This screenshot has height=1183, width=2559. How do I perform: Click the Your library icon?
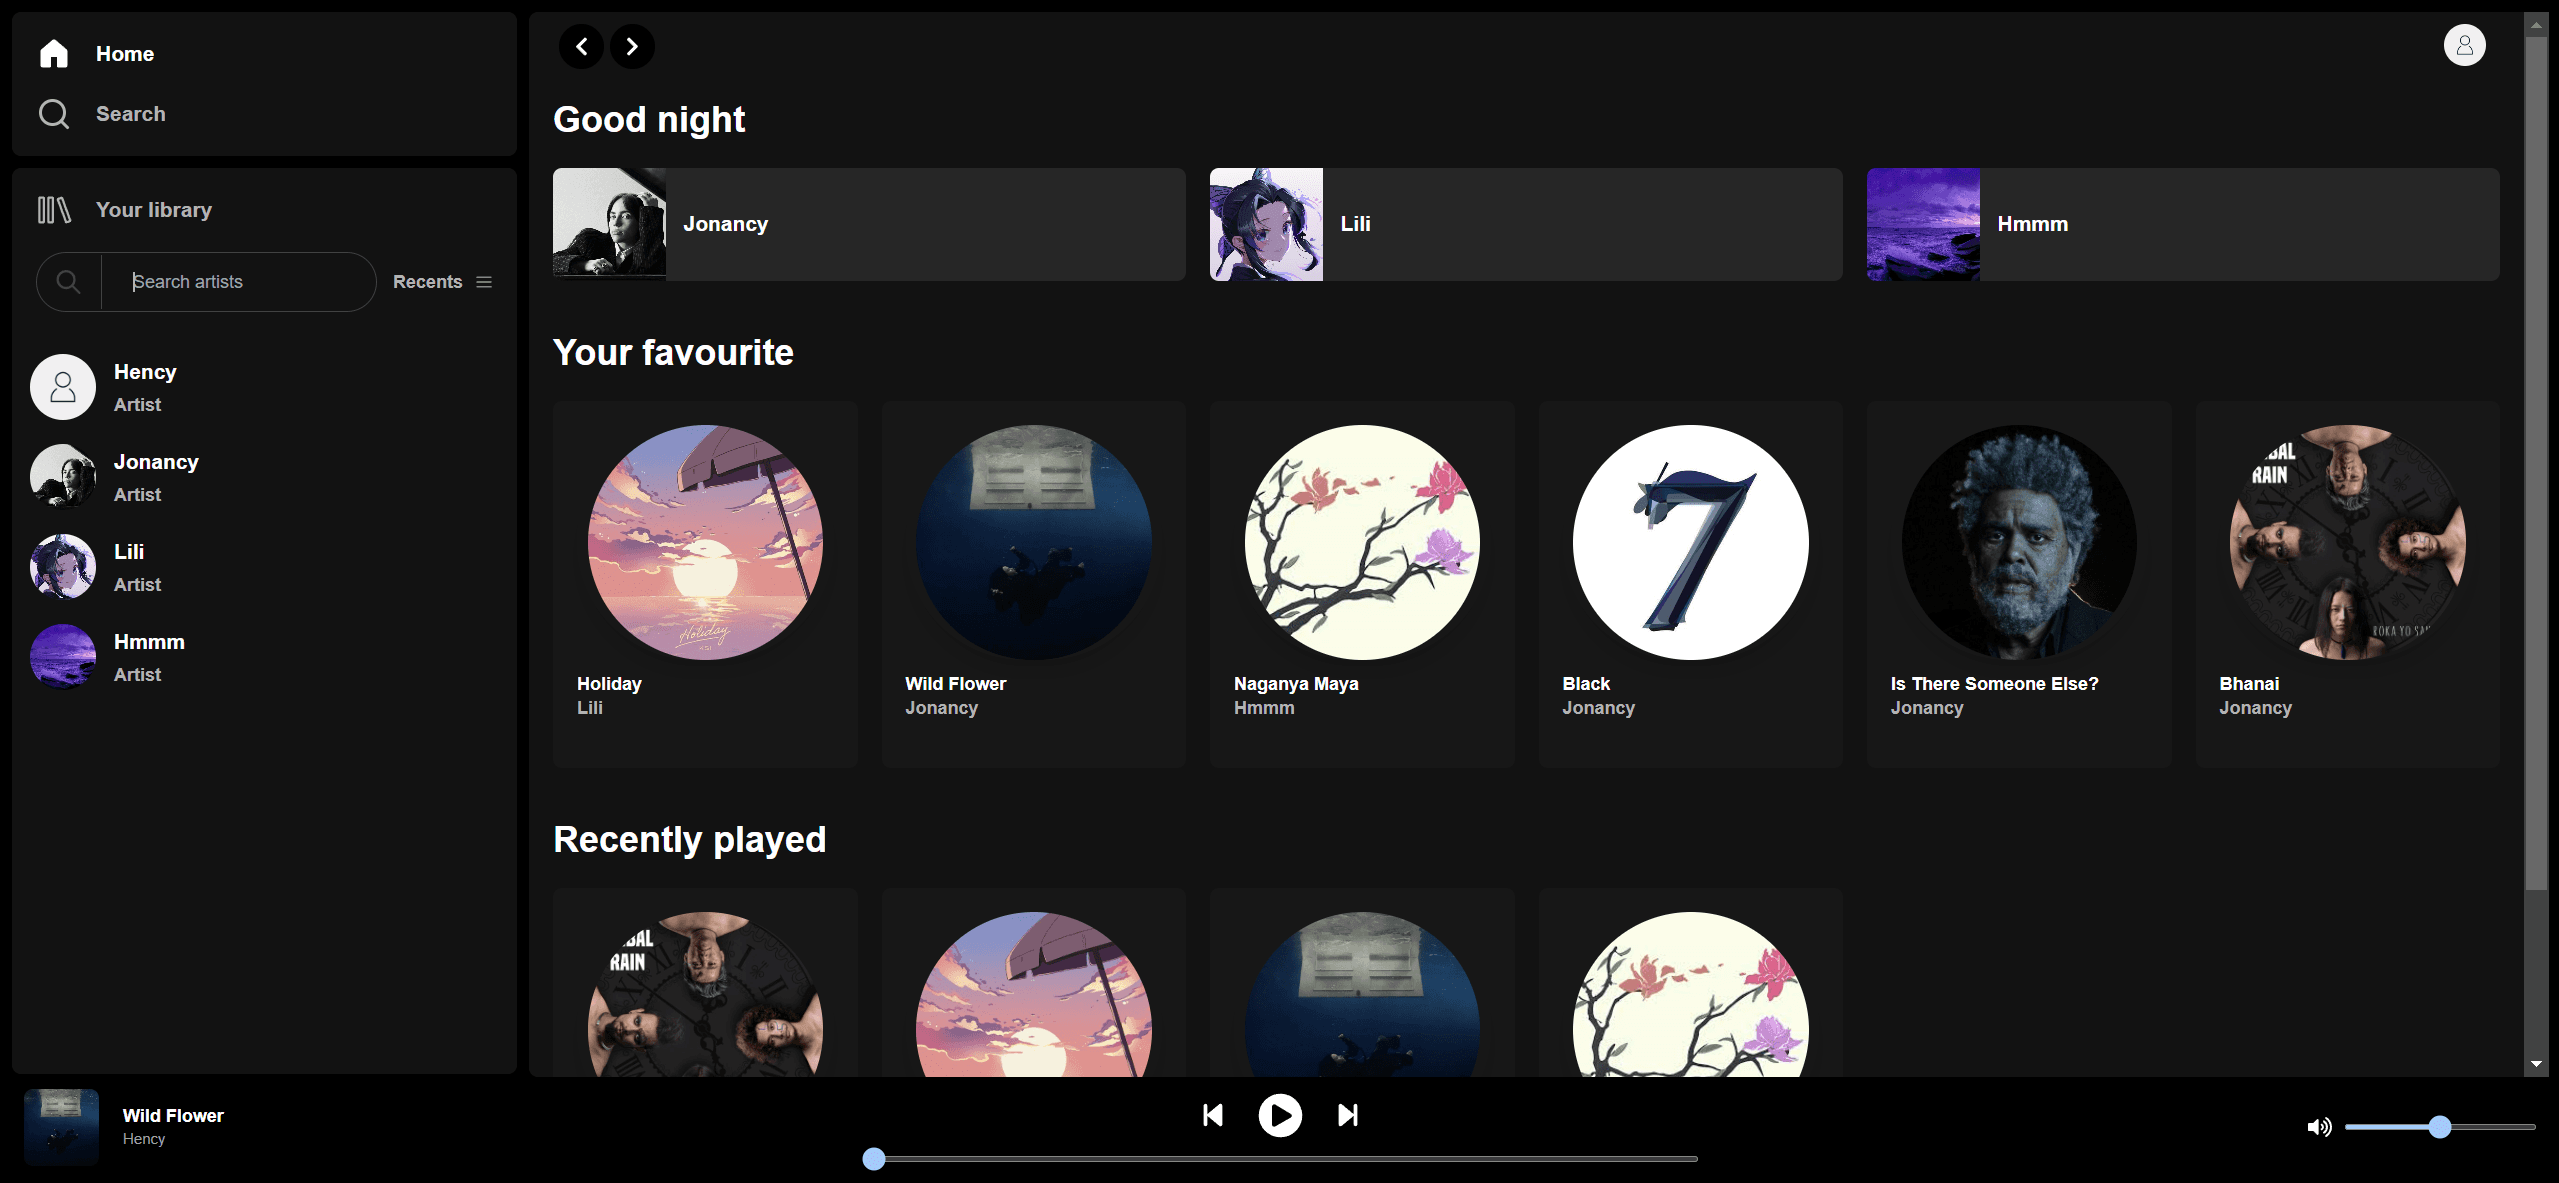coord(54,210)
